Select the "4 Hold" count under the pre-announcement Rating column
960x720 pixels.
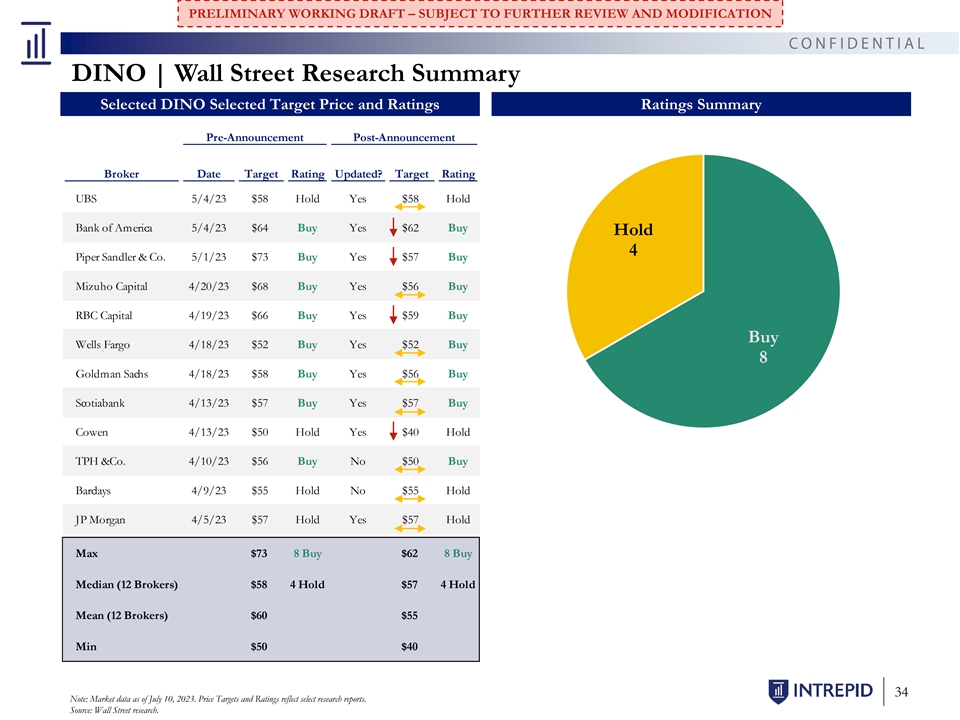[x=307, y=585]
